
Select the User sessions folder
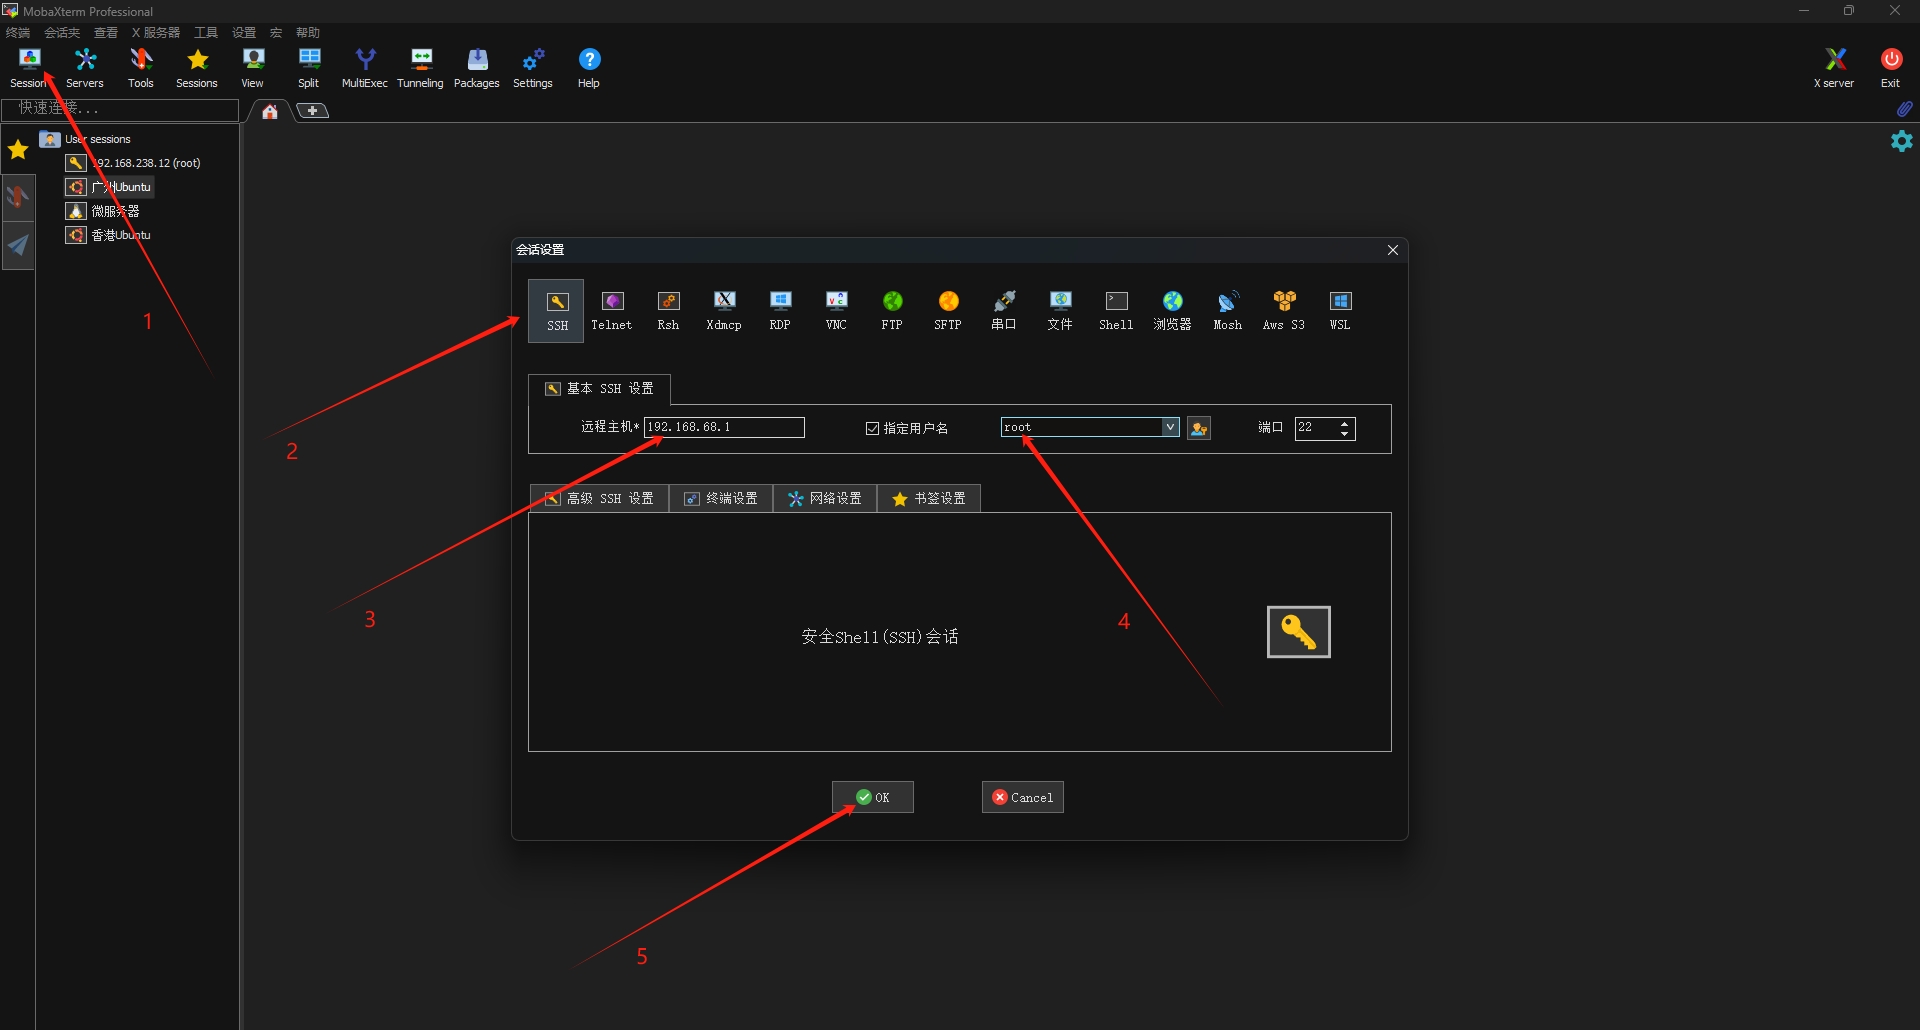tap(86, 139)
